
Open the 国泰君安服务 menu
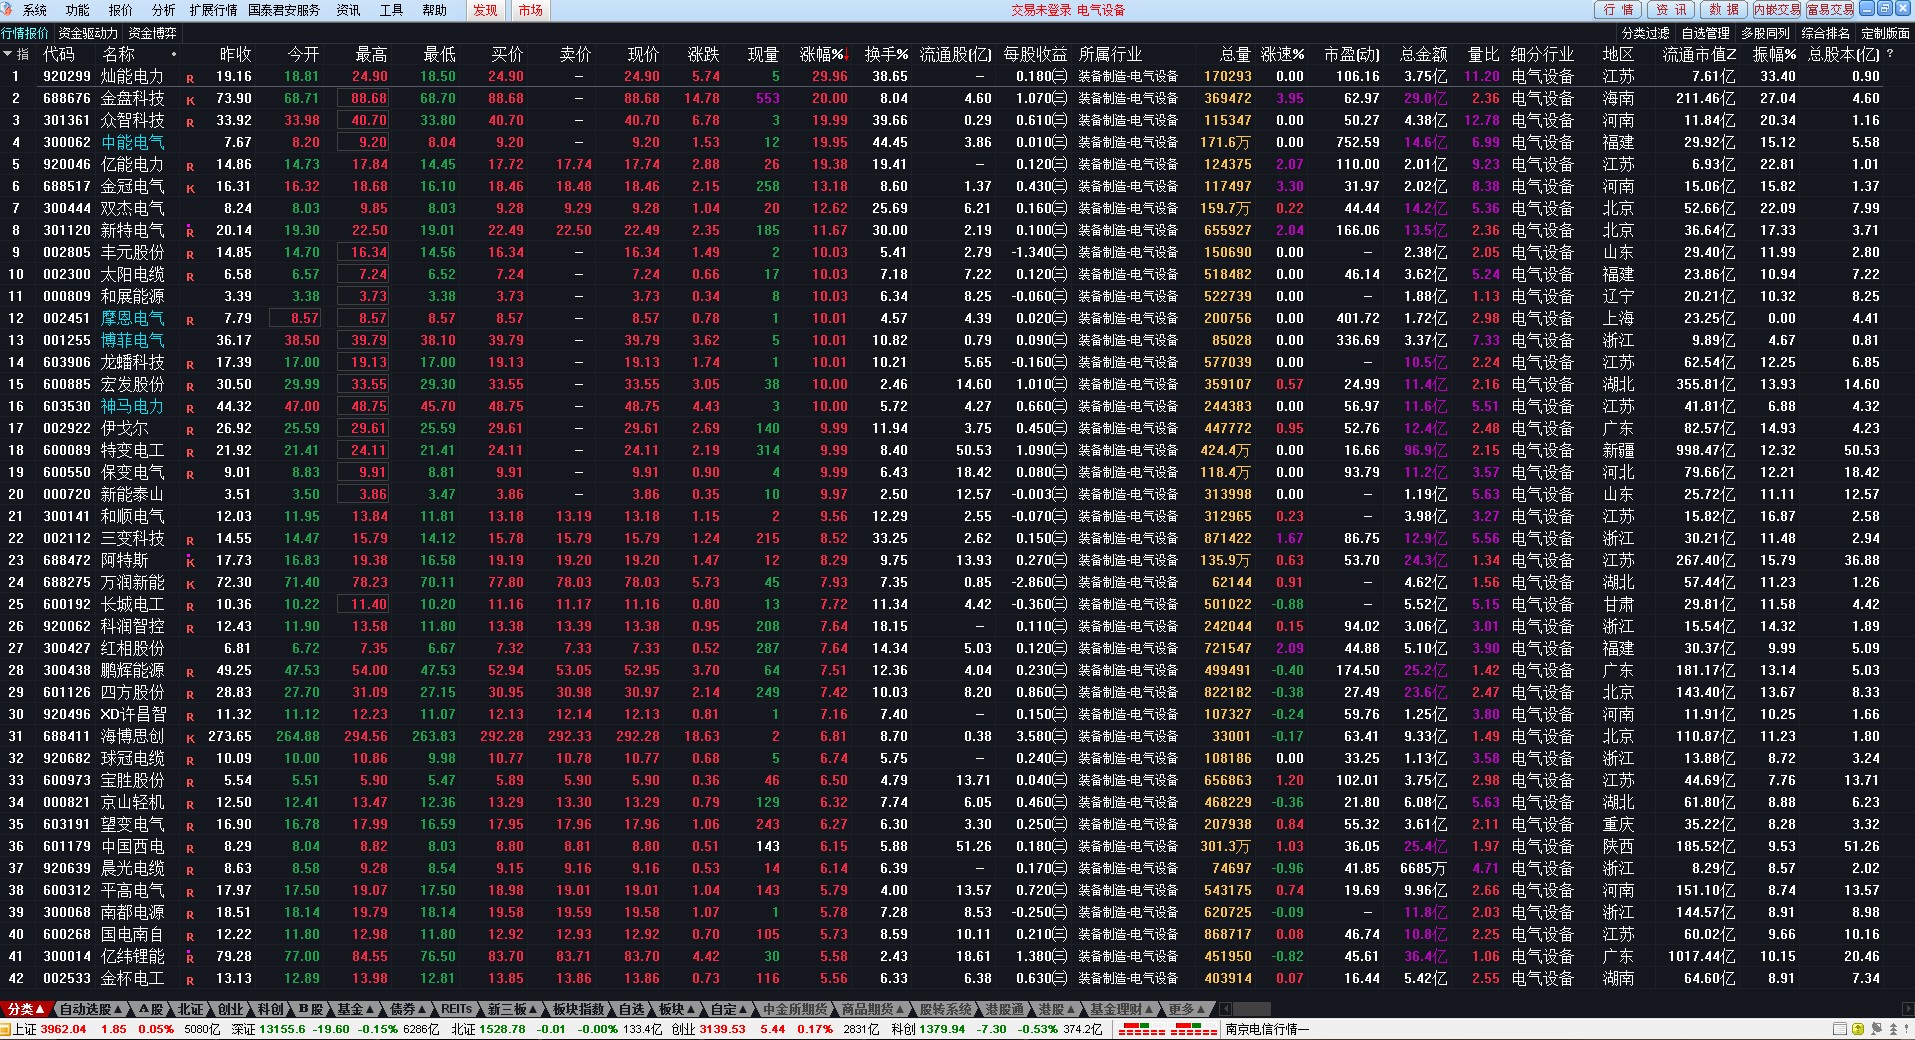click(284, 10)
